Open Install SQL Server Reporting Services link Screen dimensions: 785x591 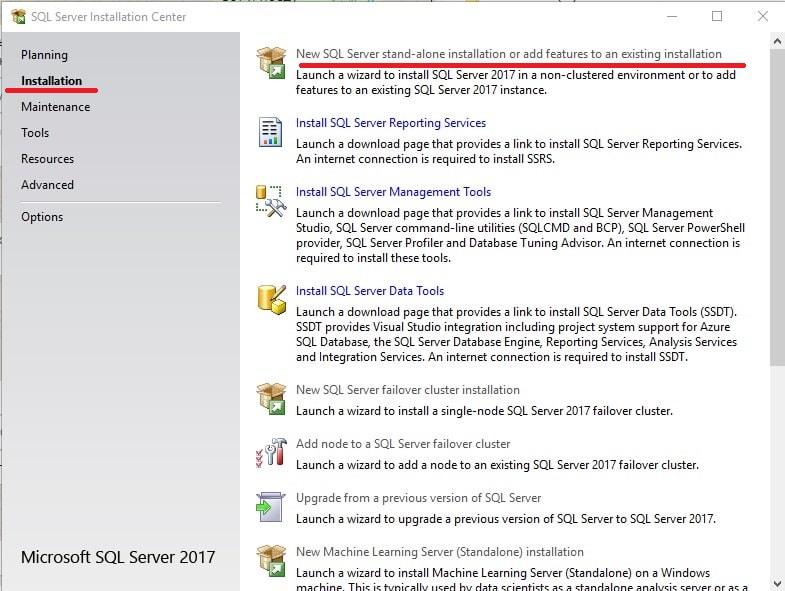coord(391,123)
